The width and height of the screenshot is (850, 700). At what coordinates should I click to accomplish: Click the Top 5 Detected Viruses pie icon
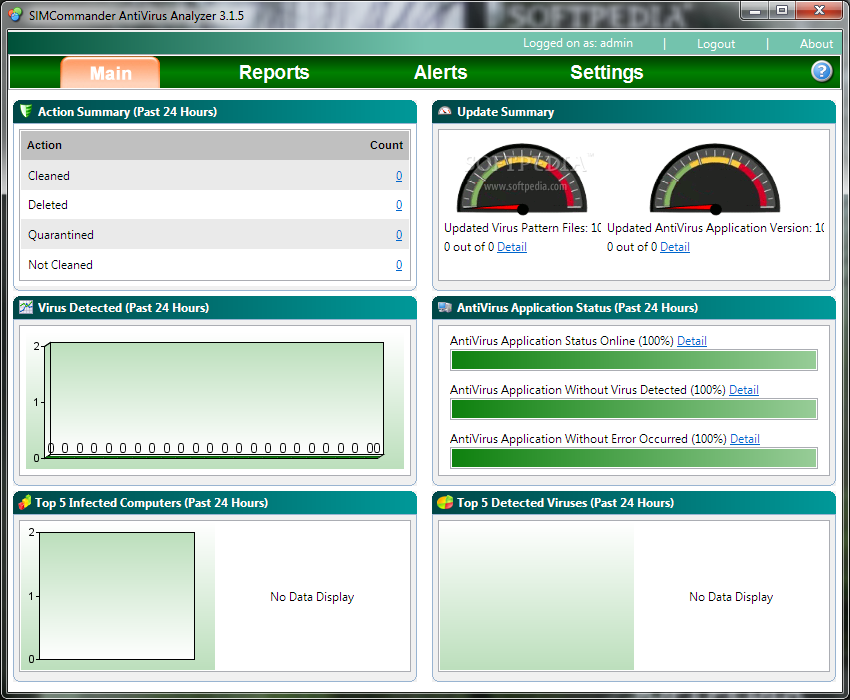pos(445,503)
